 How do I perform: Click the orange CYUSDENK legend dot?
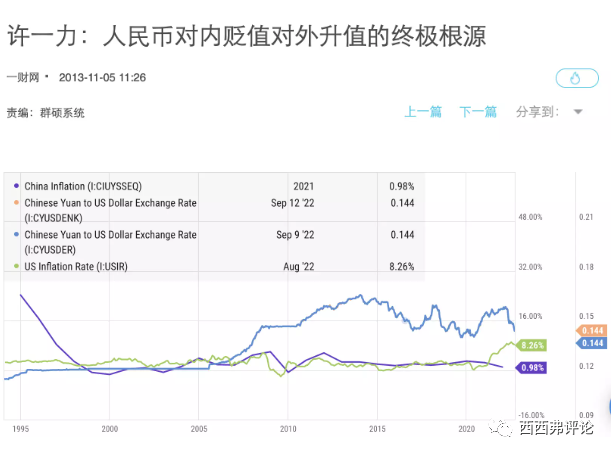pos(16,203)
